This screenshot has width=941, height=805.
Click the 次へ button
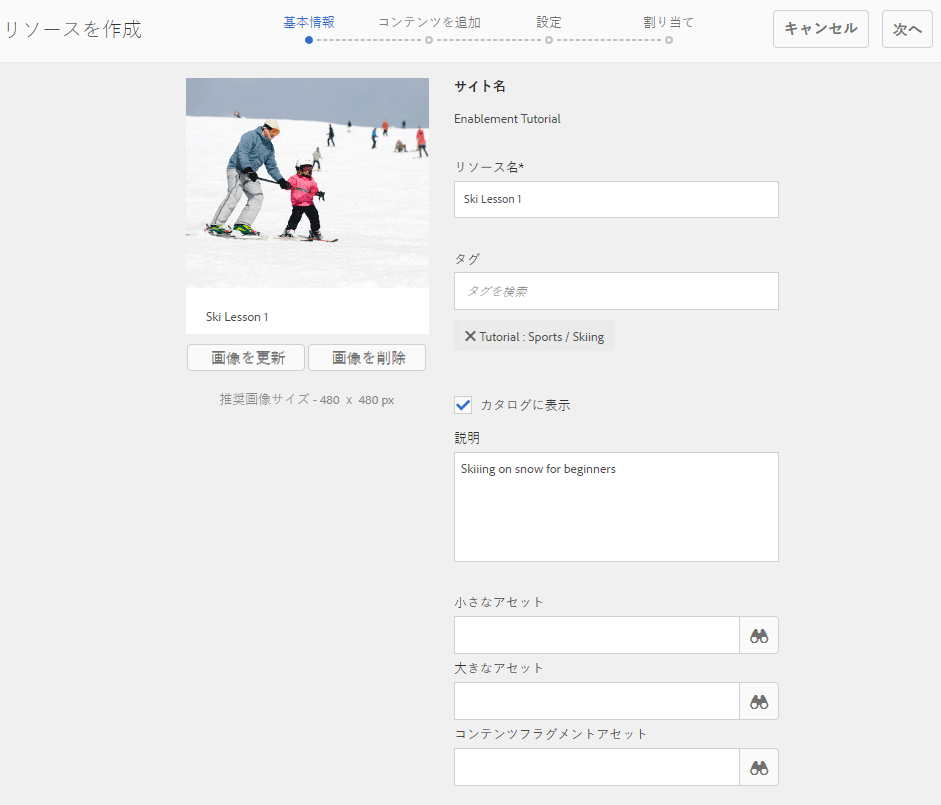(907, 29)
